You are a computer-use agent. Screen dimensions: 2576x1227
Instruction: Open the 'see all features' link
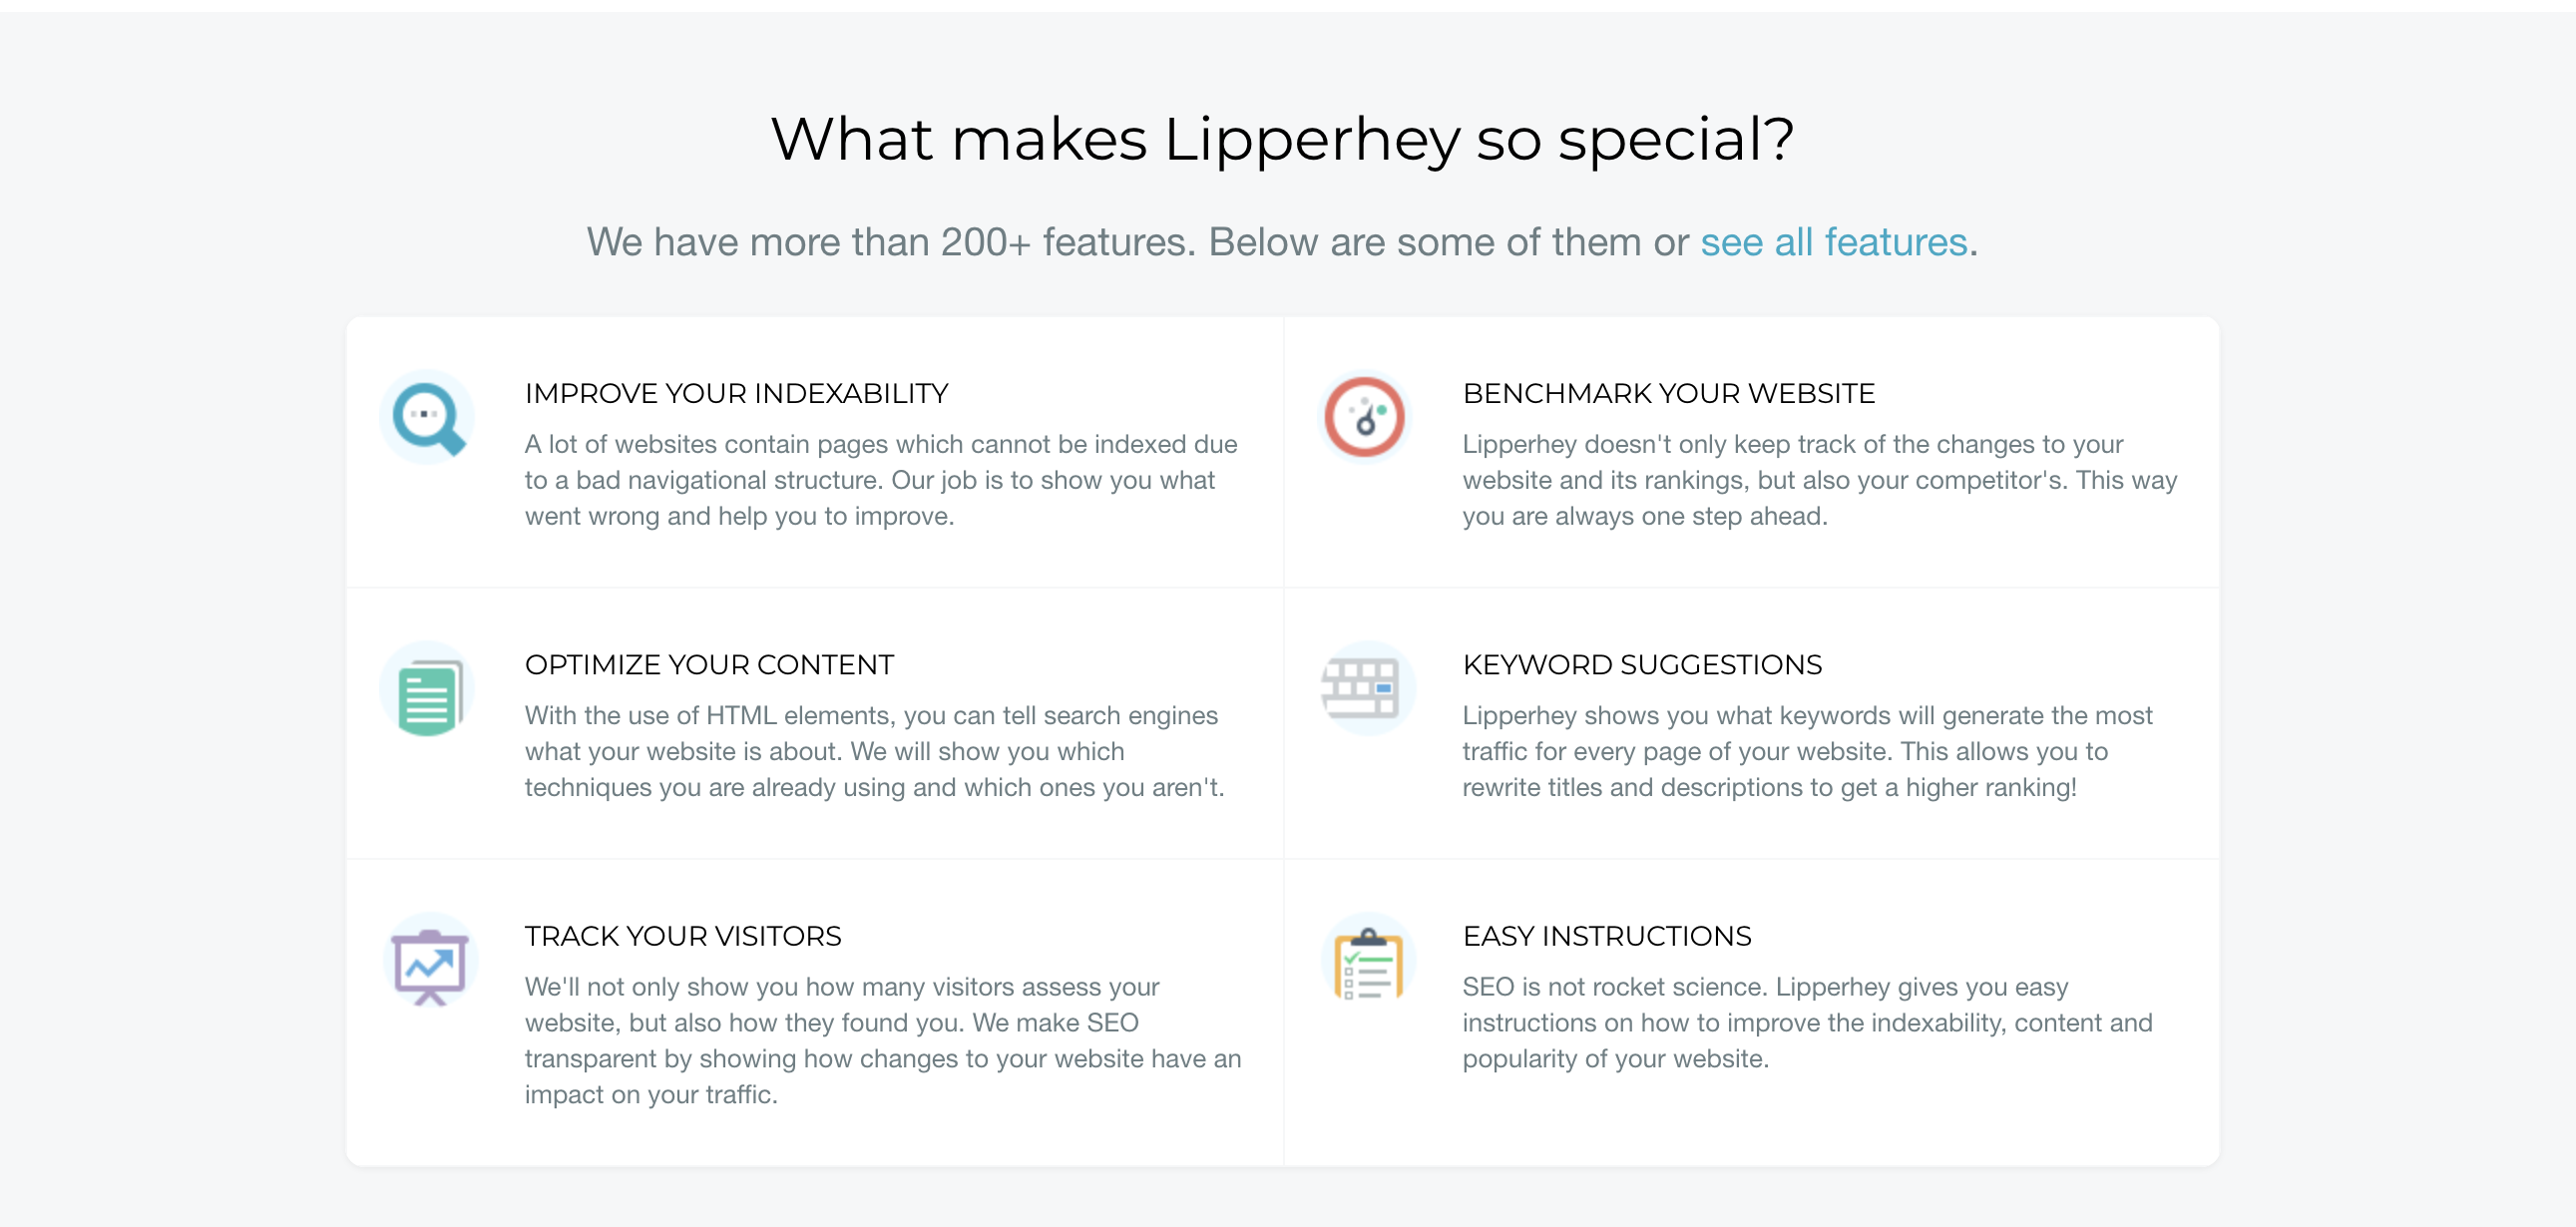click(1833, 242)
